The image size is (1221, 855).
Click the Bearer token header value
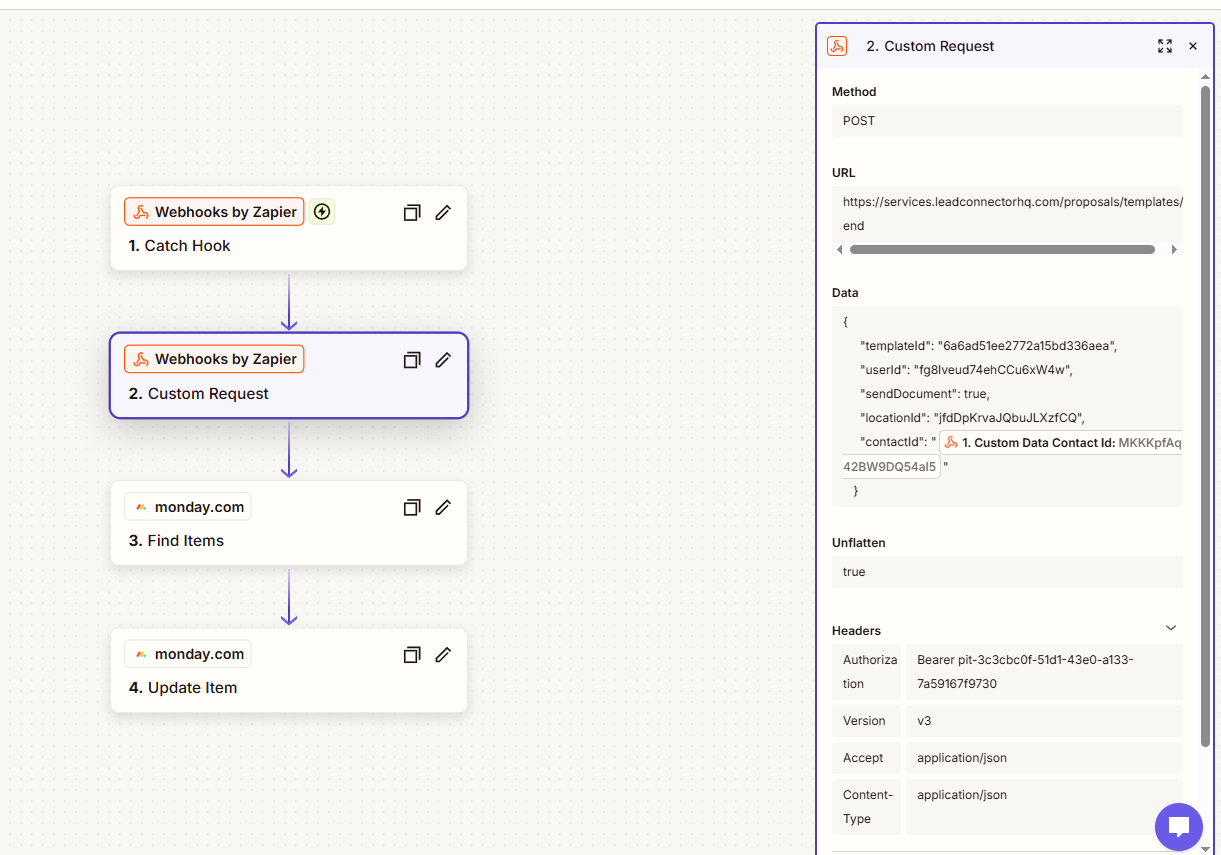[1044, 672]
